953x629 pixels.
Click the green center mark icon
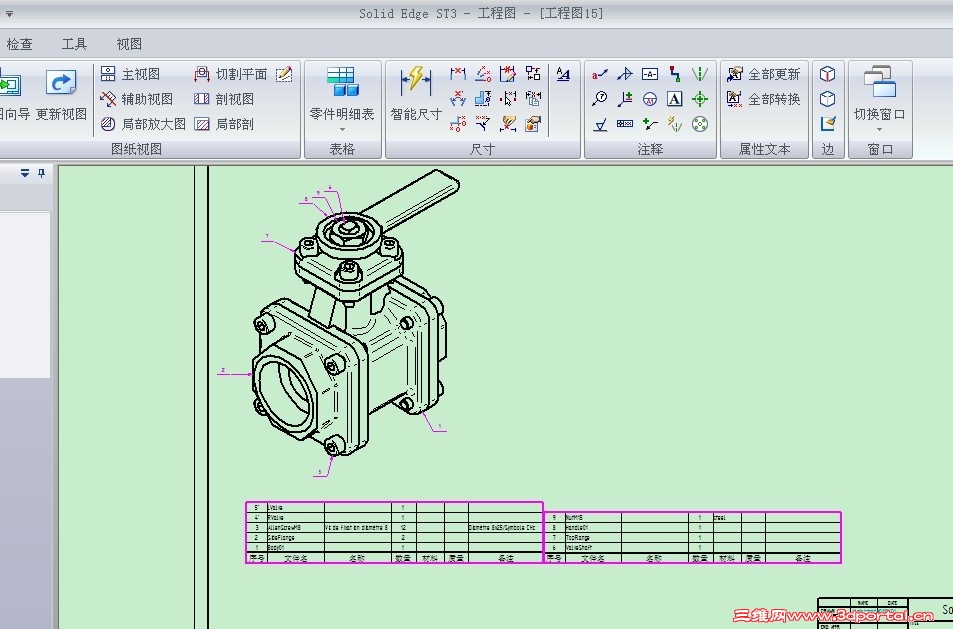(x=700, y=99)
